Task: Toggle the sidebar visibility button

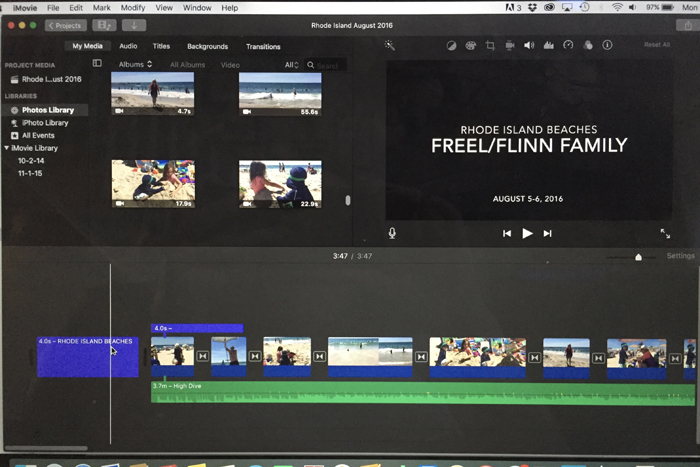Action: [x=97, y=64]
